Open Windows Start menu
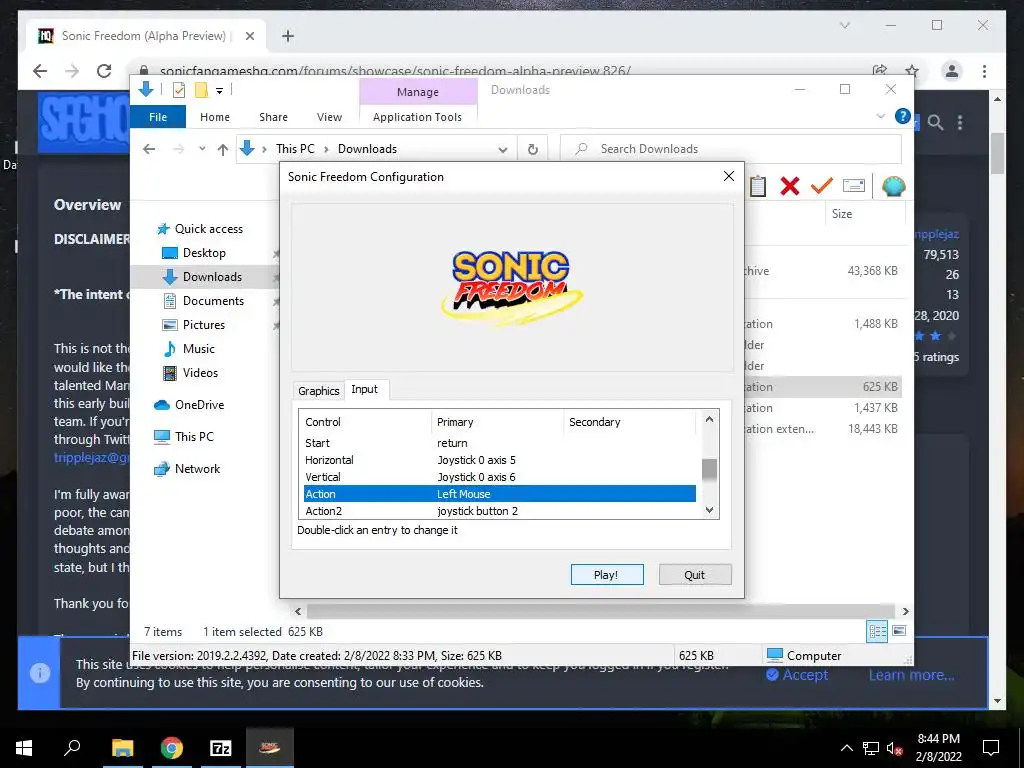Viewport: 1024px width, 768px height. tap(24, 748)
